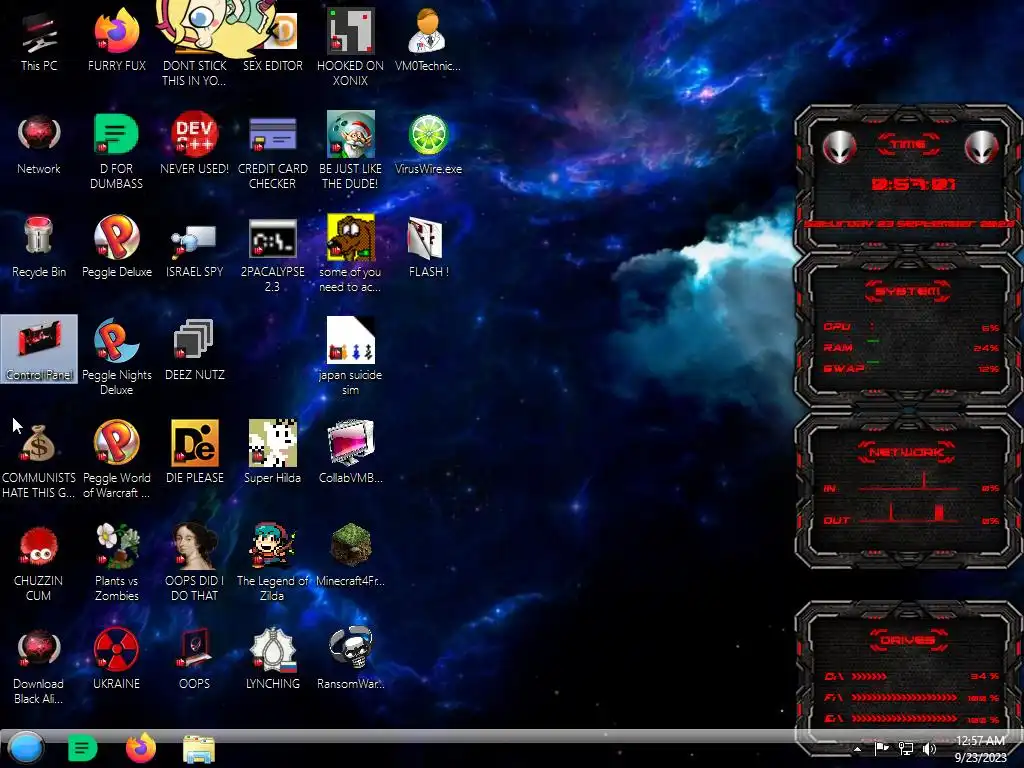Open the COMMUNISTS HATE THIS G... money bag icon

pos(39,460)
